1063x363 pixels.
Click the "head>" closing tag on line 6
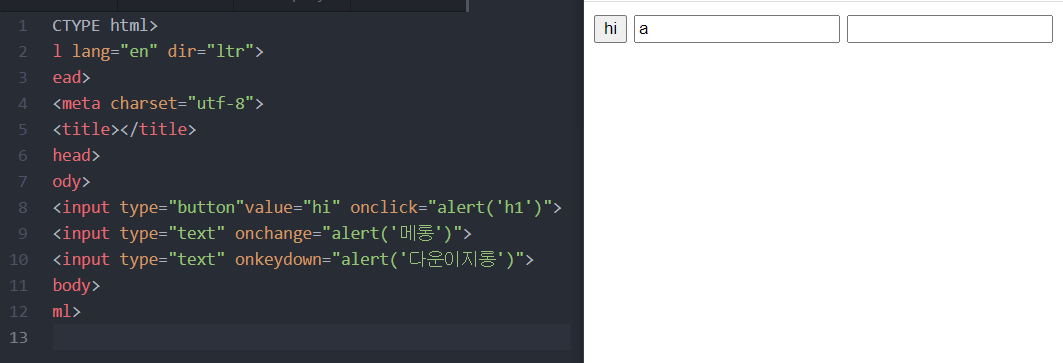point(76,155)
